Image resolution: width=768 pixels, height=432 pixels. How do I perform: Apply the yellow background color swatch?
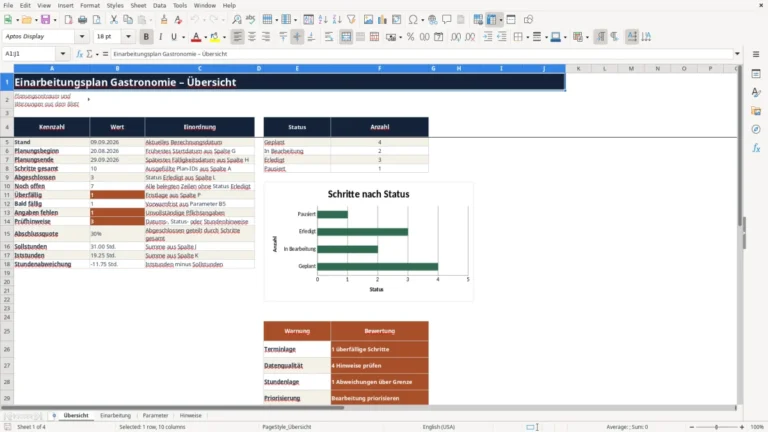pos(215,37)
